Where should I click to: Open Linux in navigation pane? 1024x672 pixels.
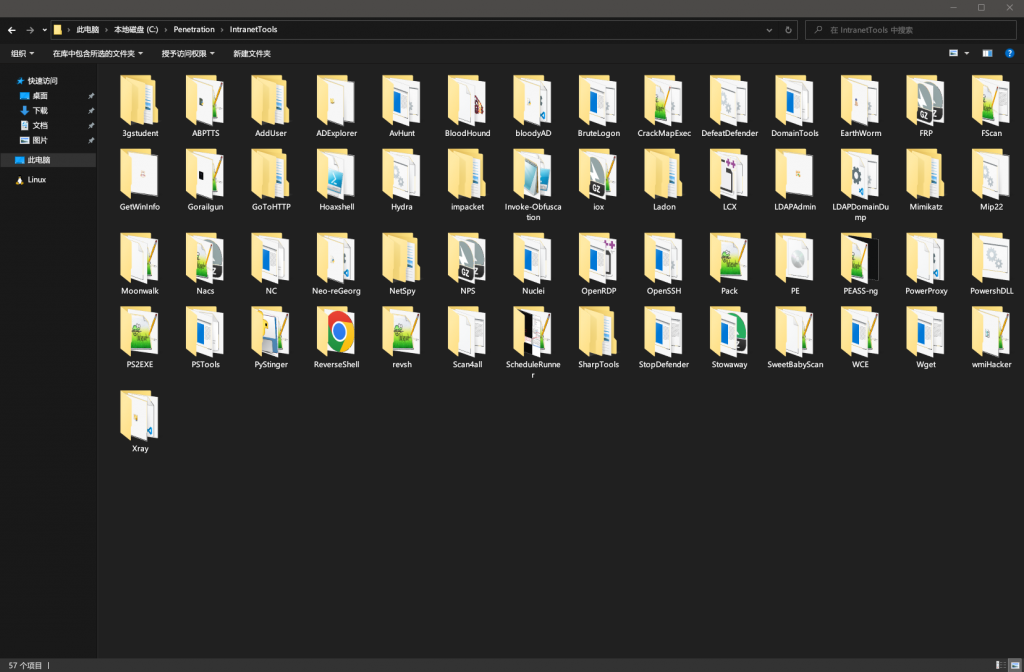click(37, 180)
